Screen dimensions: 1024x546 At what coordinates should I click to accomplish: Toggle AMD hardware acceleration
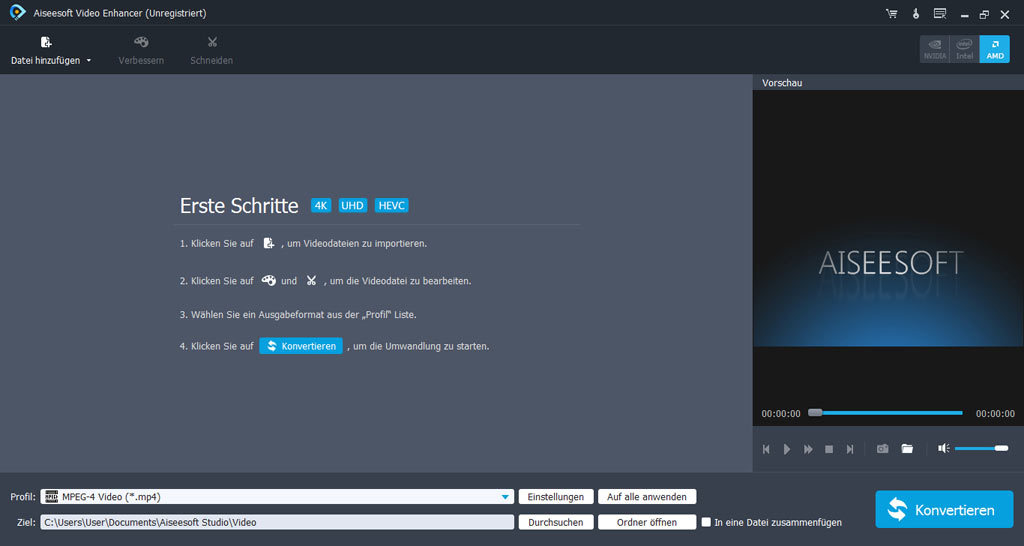[995, 49]
